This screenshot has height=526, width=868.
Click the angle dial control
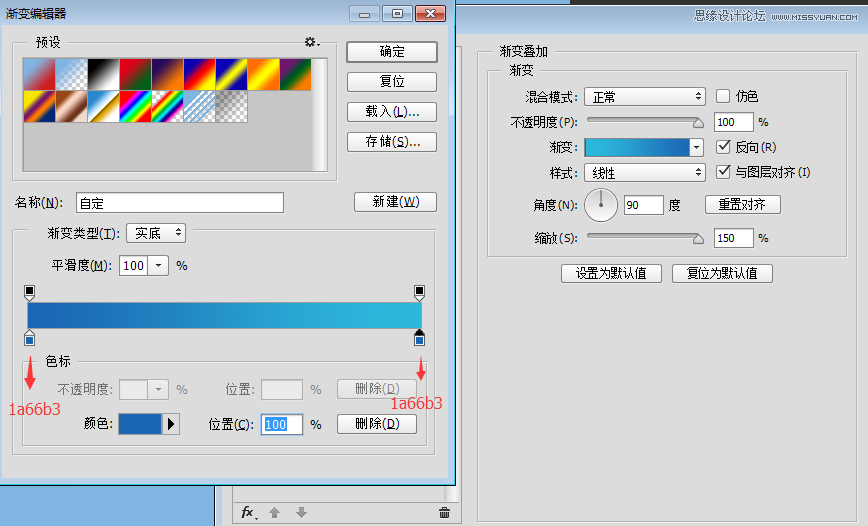(601, 205)
